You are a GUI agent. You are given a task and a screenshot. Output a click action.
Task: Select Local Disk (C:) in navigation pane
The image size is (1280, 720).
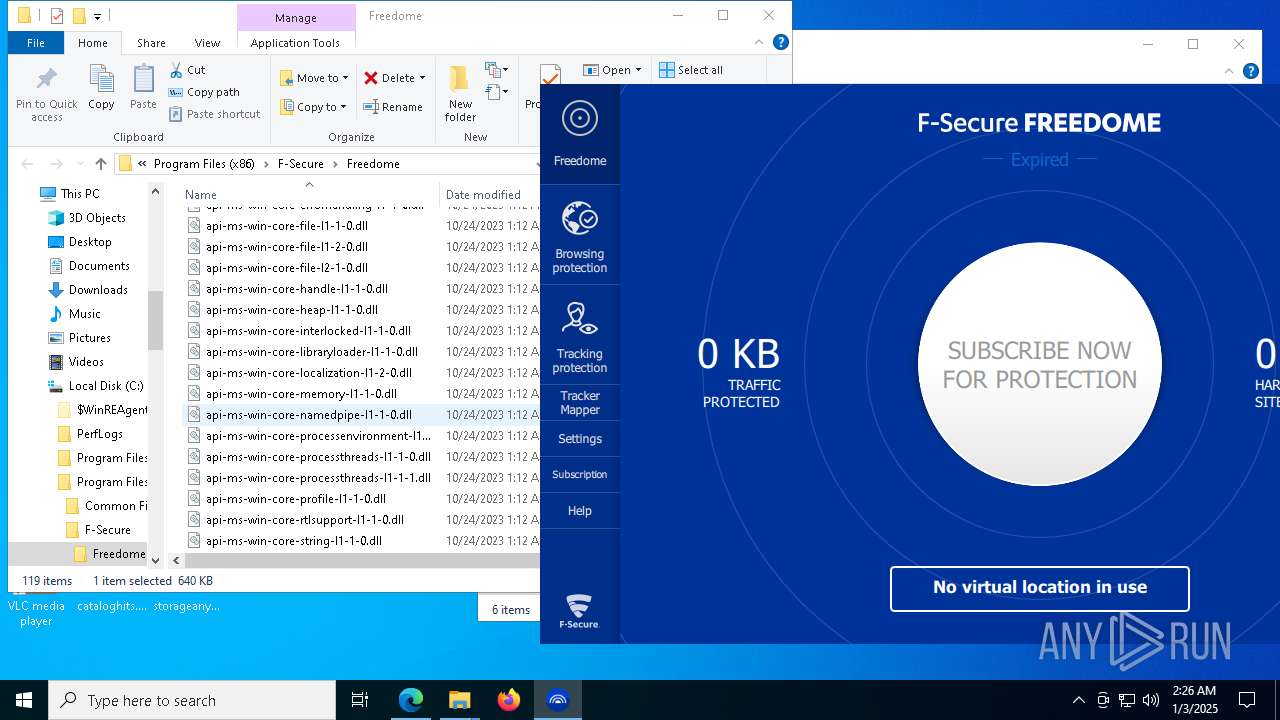tap(106, 386)
